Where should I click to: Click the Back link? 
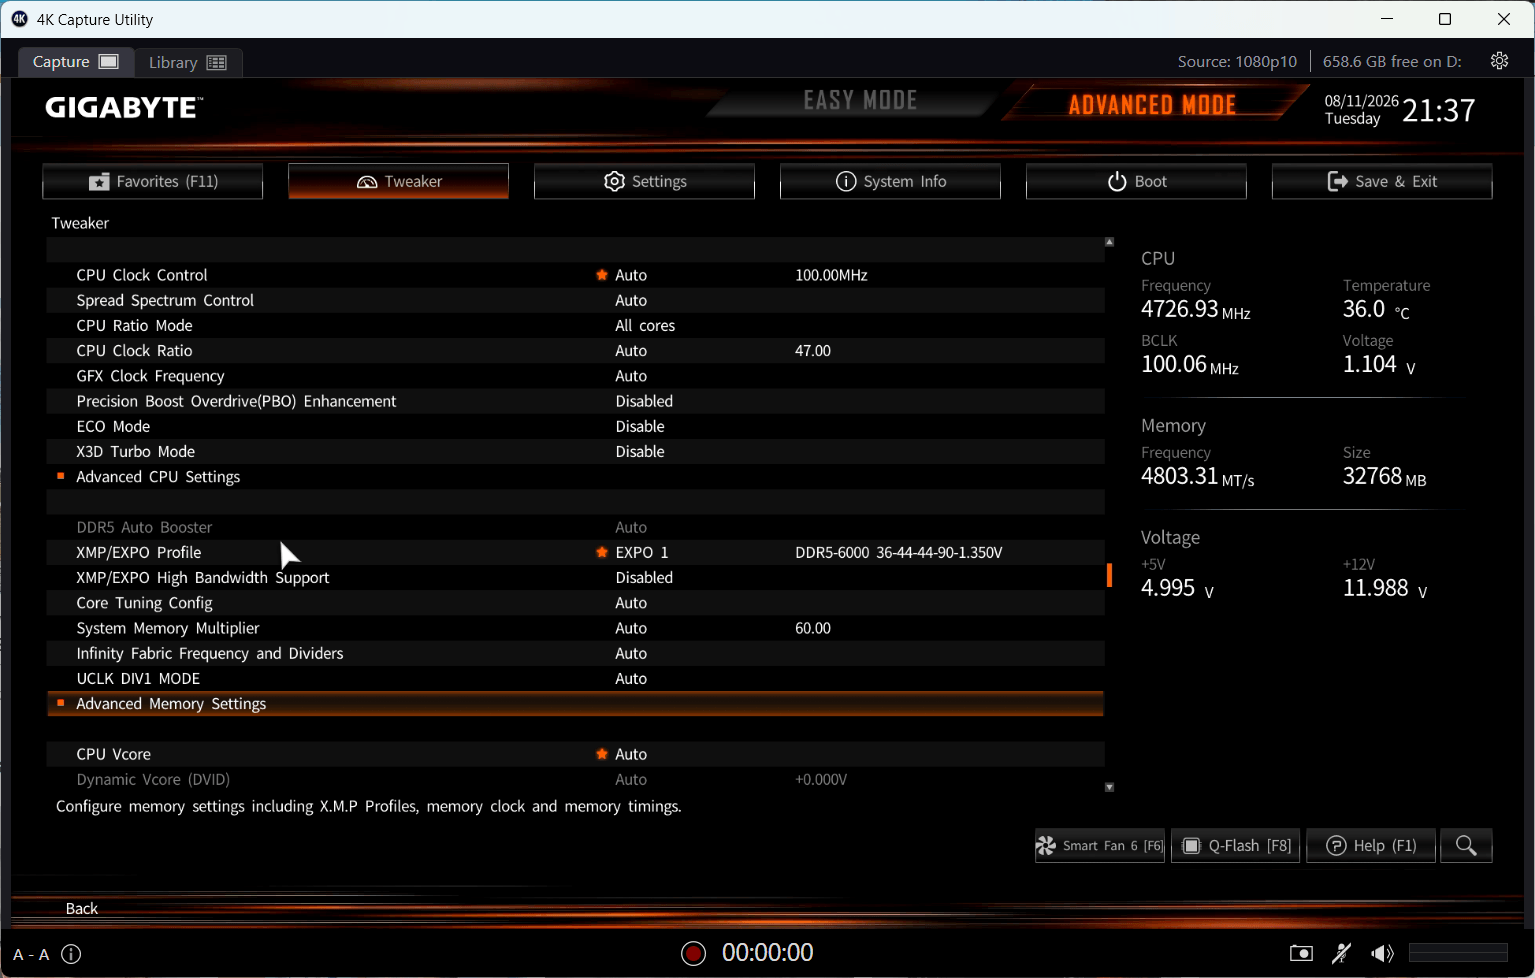pyautogui.click(x=82, y=908)
